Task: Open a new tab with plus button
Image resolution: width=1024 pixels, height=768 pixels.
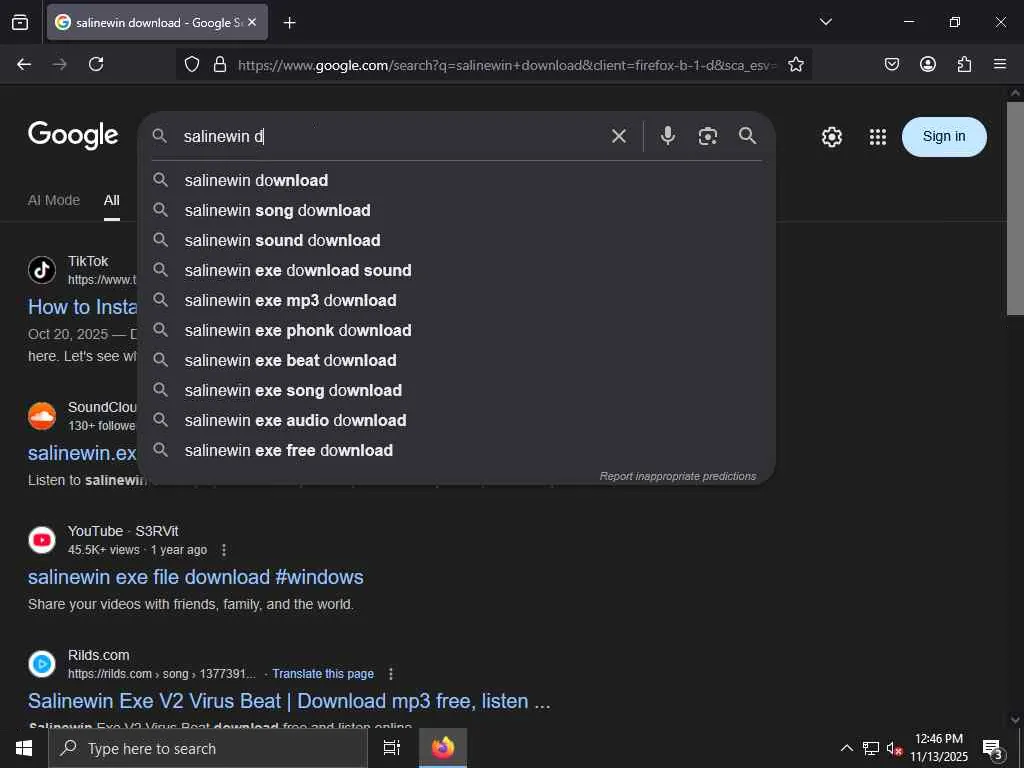Action: click(x=290, y=23)
